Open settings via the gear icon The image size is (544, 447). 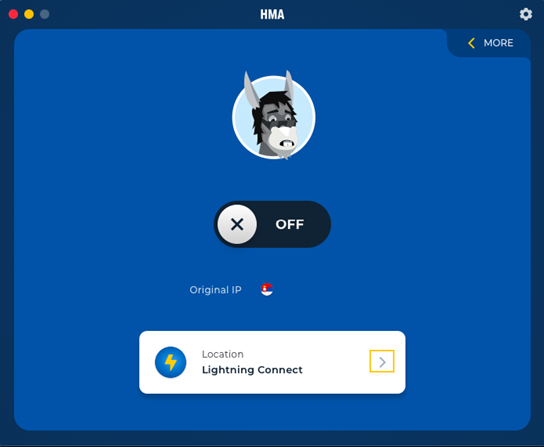point(526,14)
